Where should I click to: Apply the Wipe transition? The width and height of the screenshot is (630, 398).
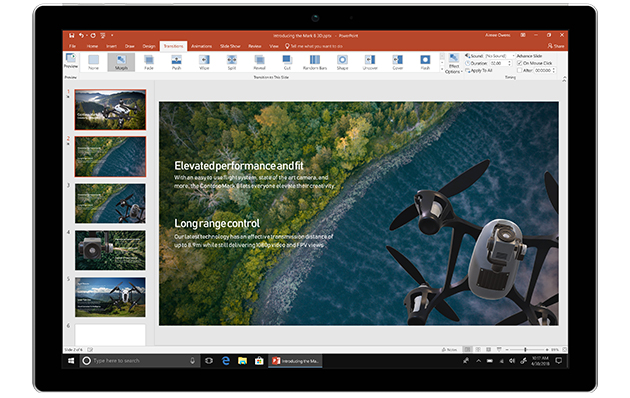pyautogui.click(x=204, y=62)
